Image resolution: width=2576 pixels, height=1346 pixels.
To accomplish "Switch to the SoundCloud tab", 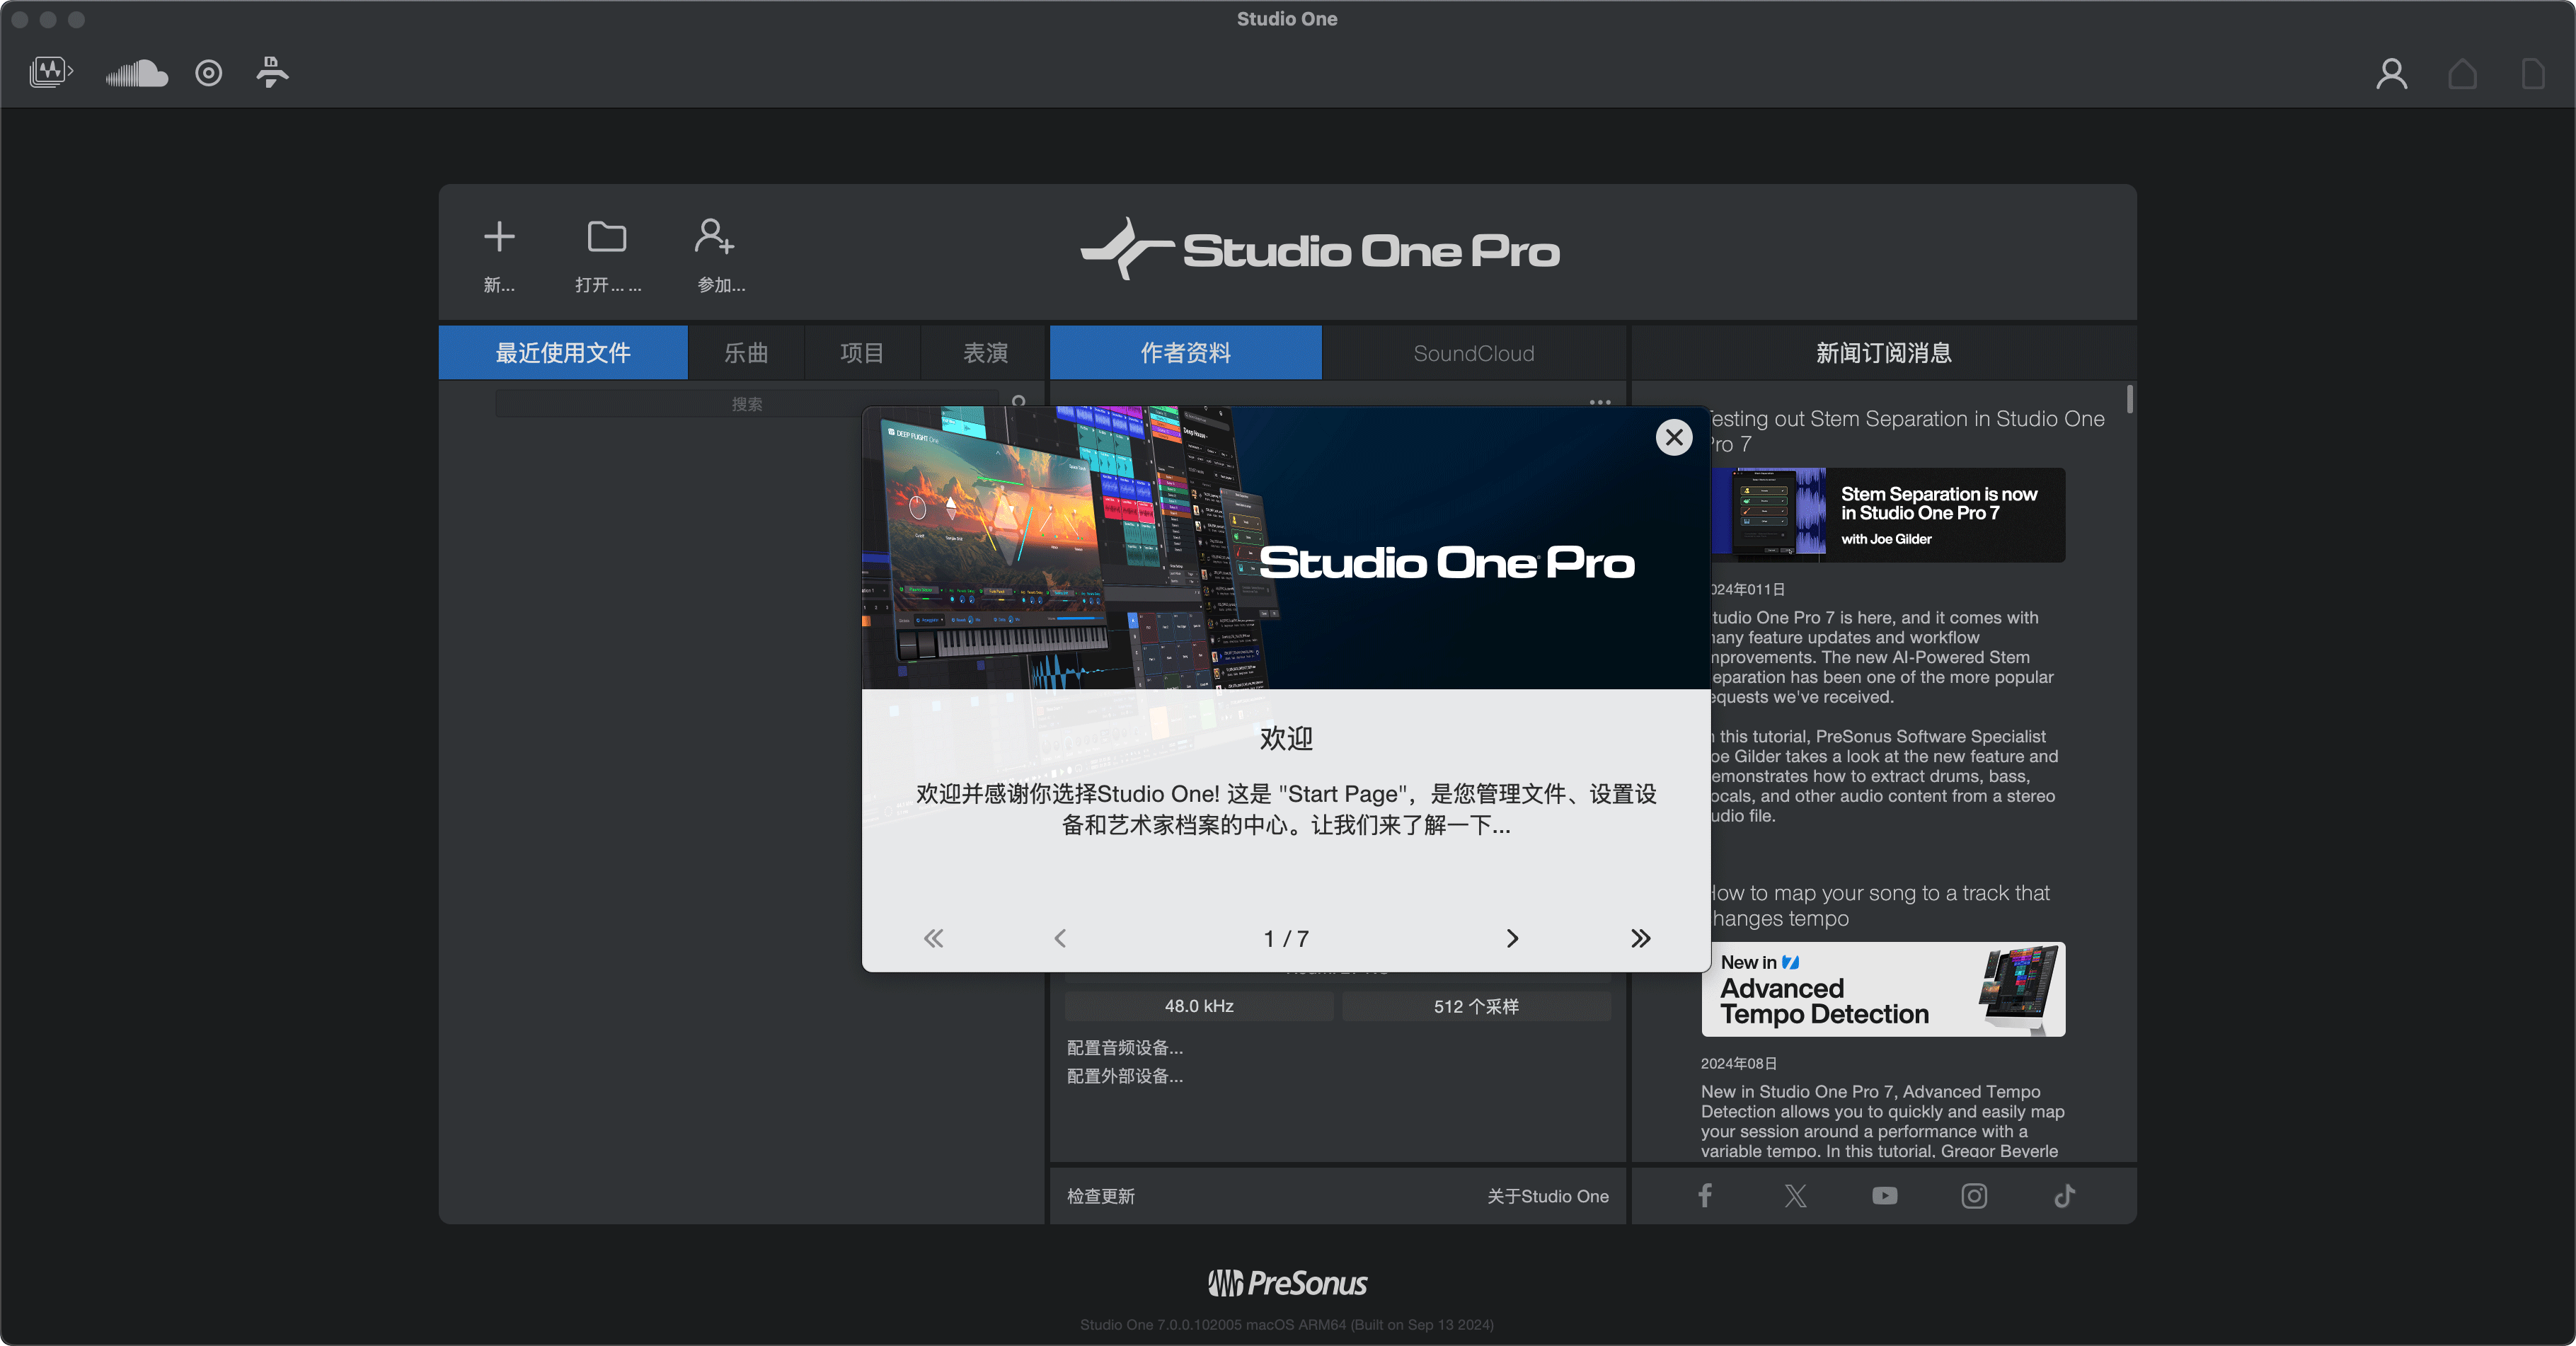I will tap(1473, 353).
